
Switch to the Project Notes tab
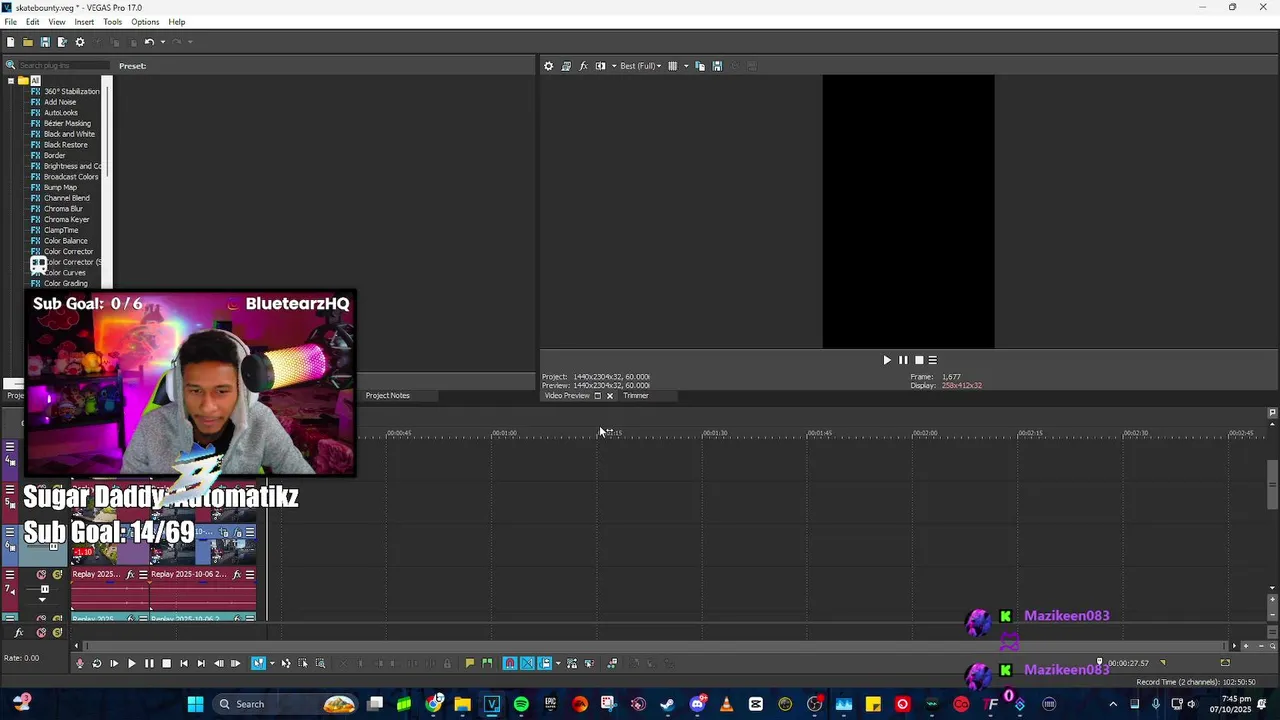[387, 395]
